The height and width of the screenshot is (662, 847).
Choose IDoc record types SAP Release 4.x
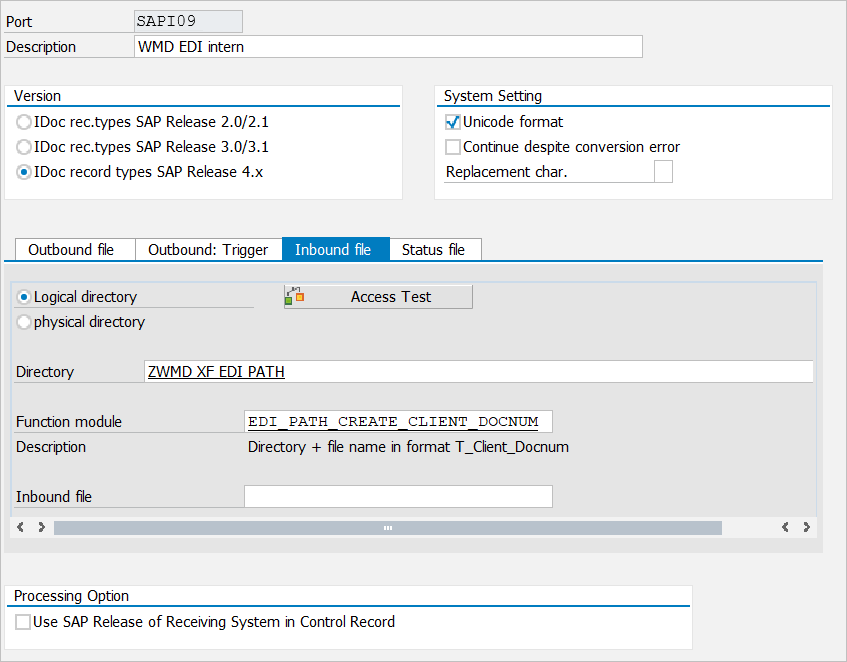coord(24,172)
